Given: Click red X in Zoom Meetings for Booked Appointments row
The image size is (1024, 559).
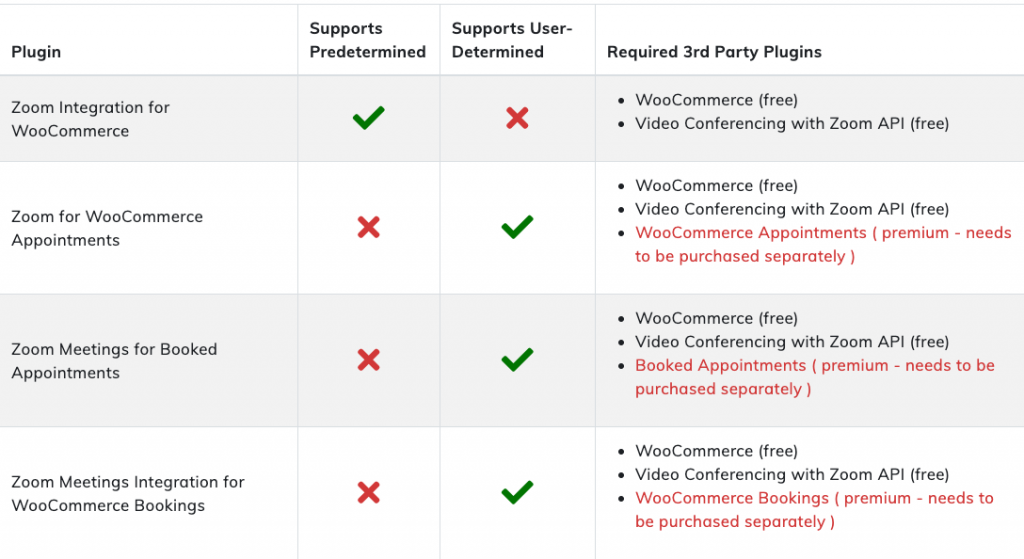Looking at the screenshot, I should coord(368,360).
